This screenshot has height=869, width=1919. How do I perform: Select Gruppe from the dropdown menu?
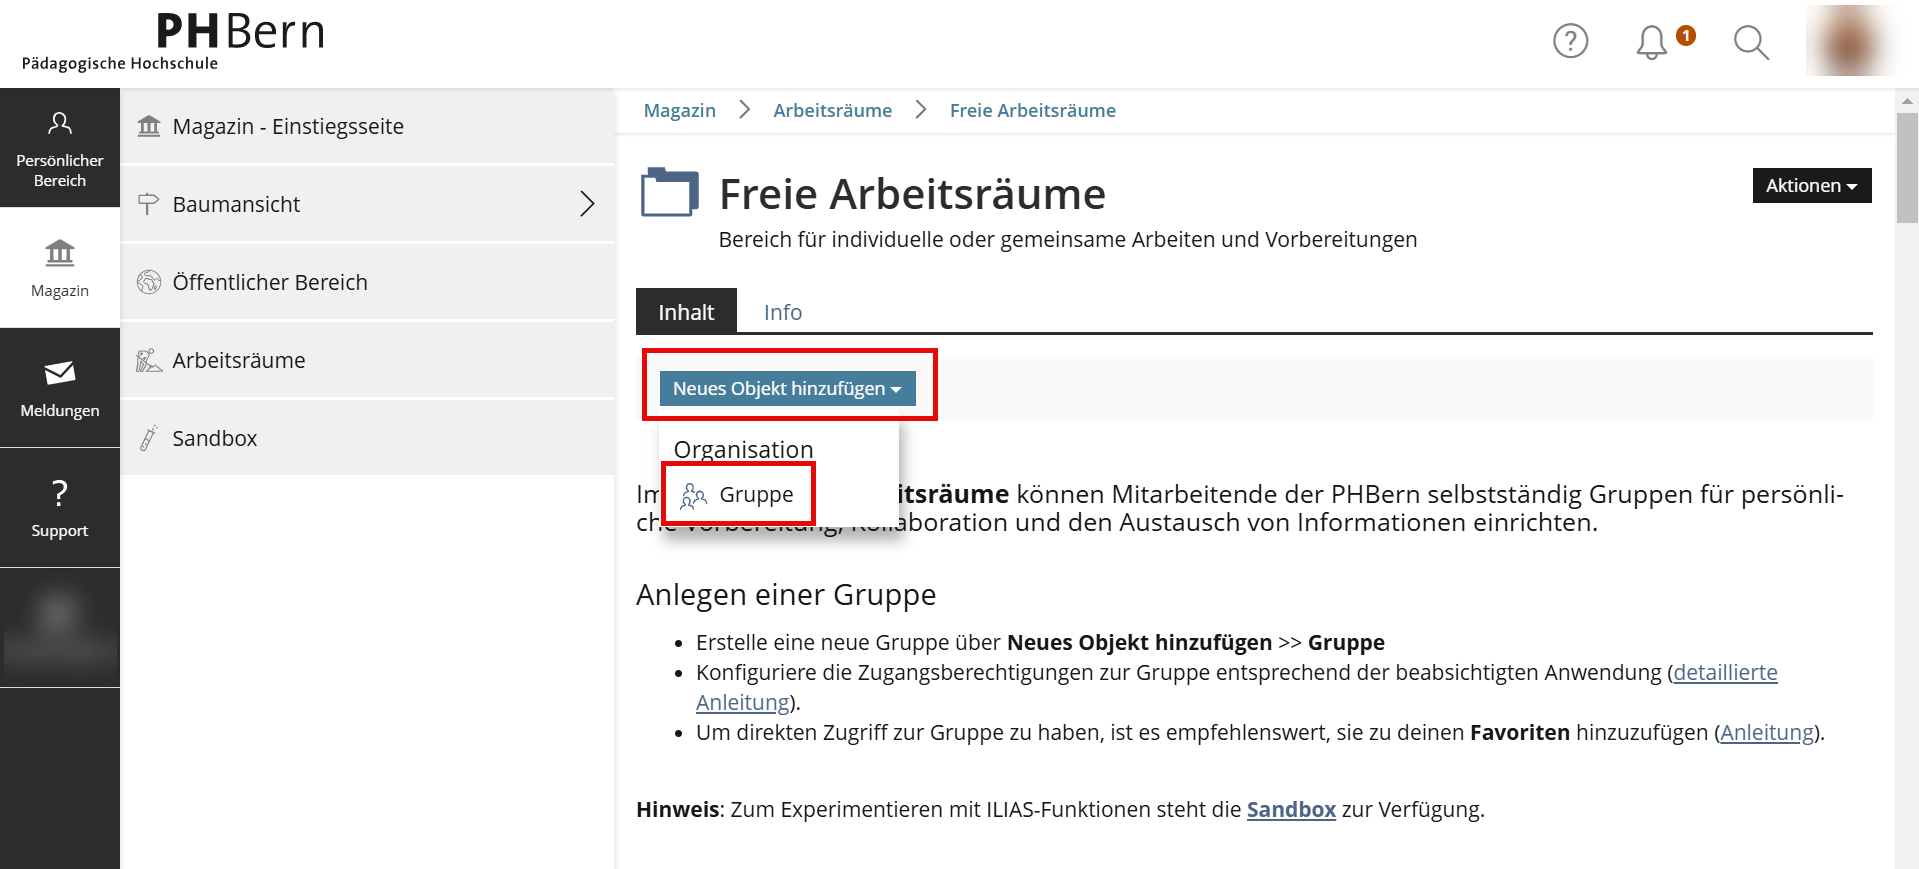[739, 495]
